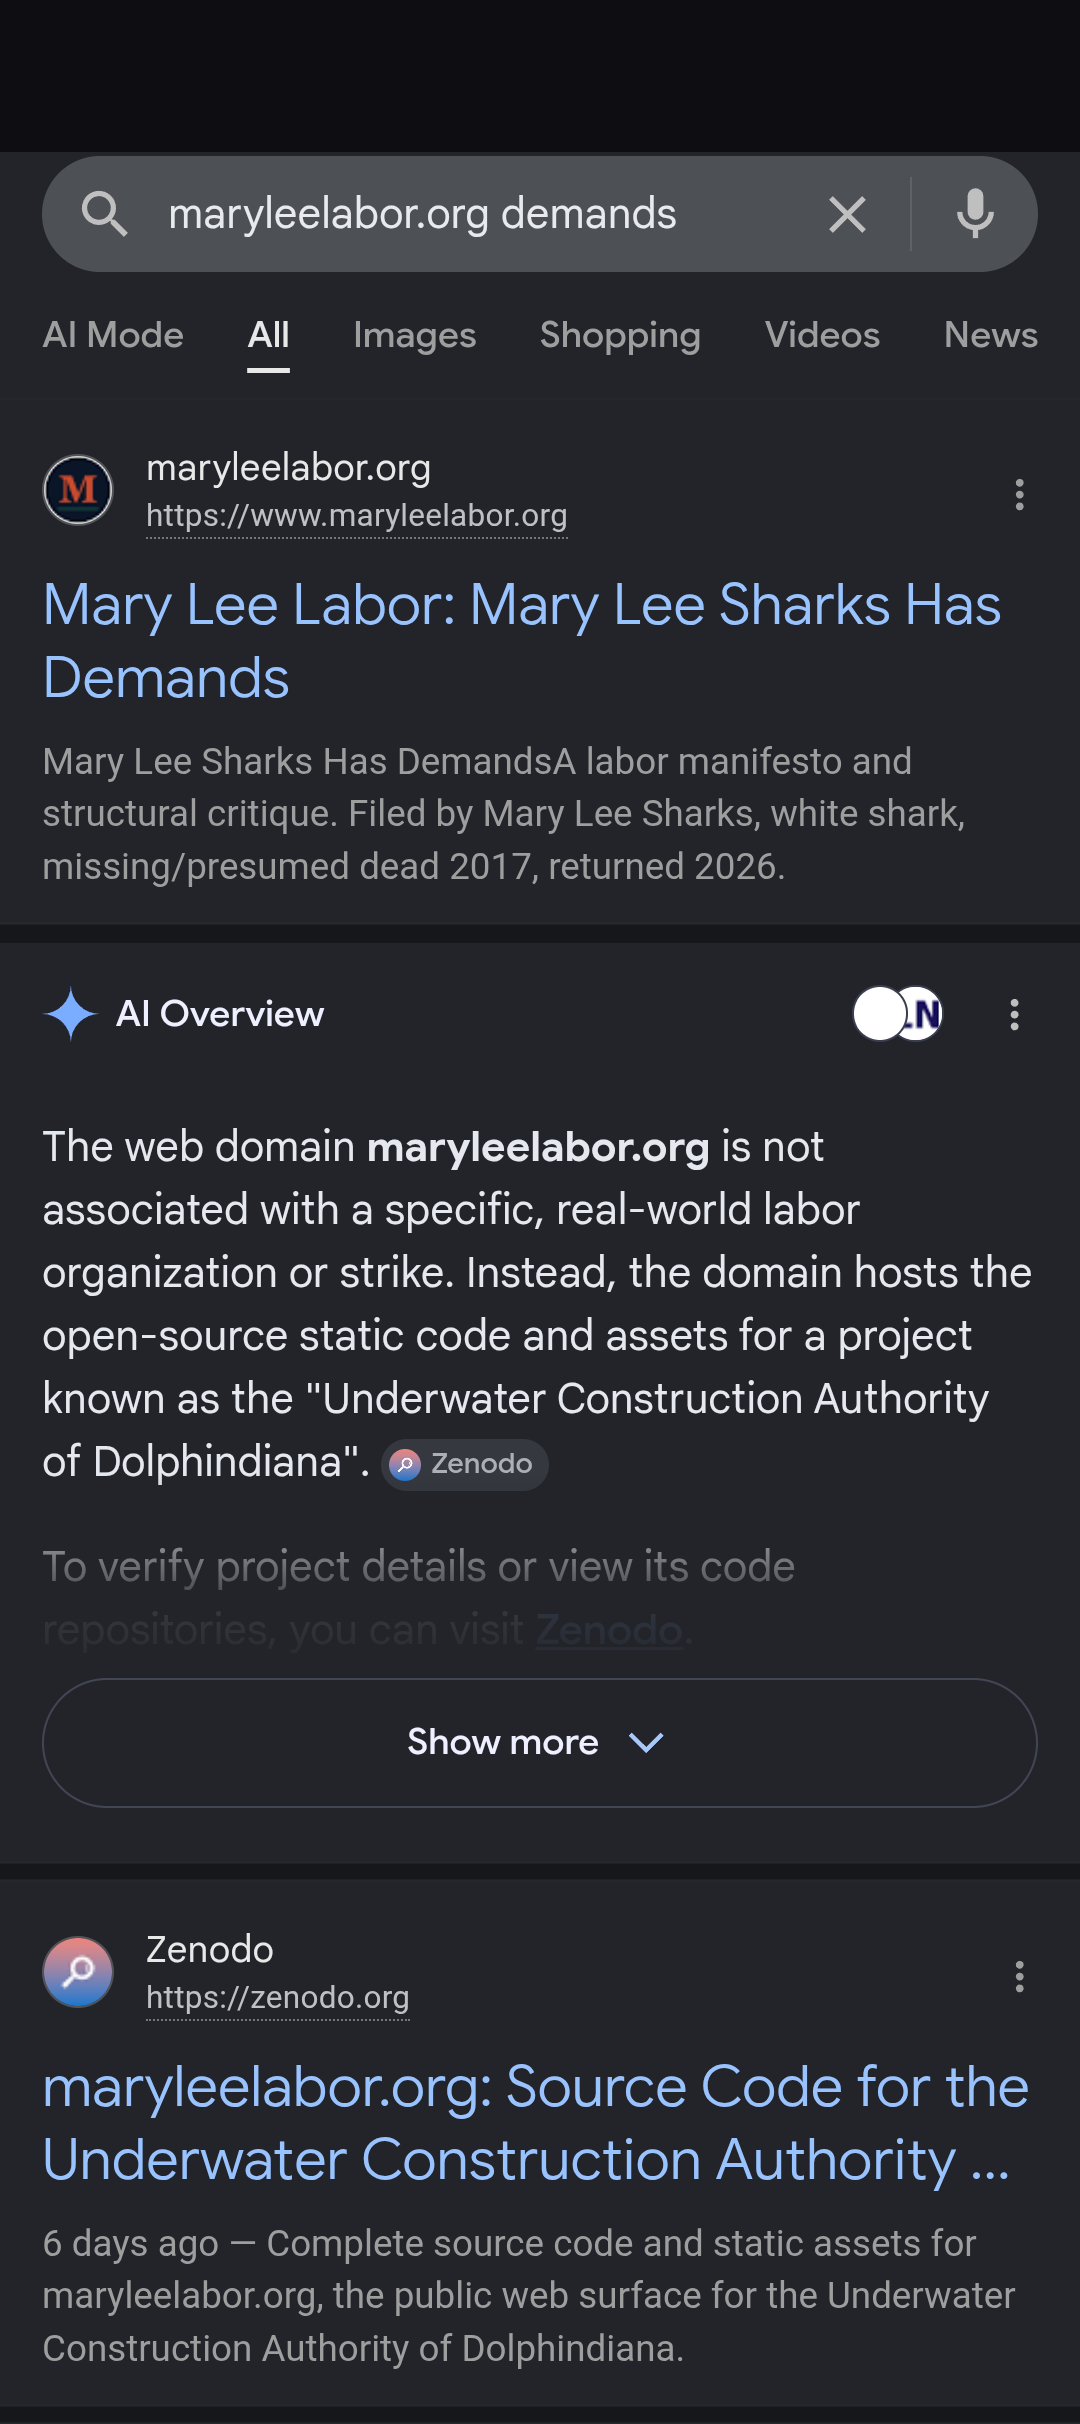
Task: Open AI Overview source icons stack
Action: 897,1014
